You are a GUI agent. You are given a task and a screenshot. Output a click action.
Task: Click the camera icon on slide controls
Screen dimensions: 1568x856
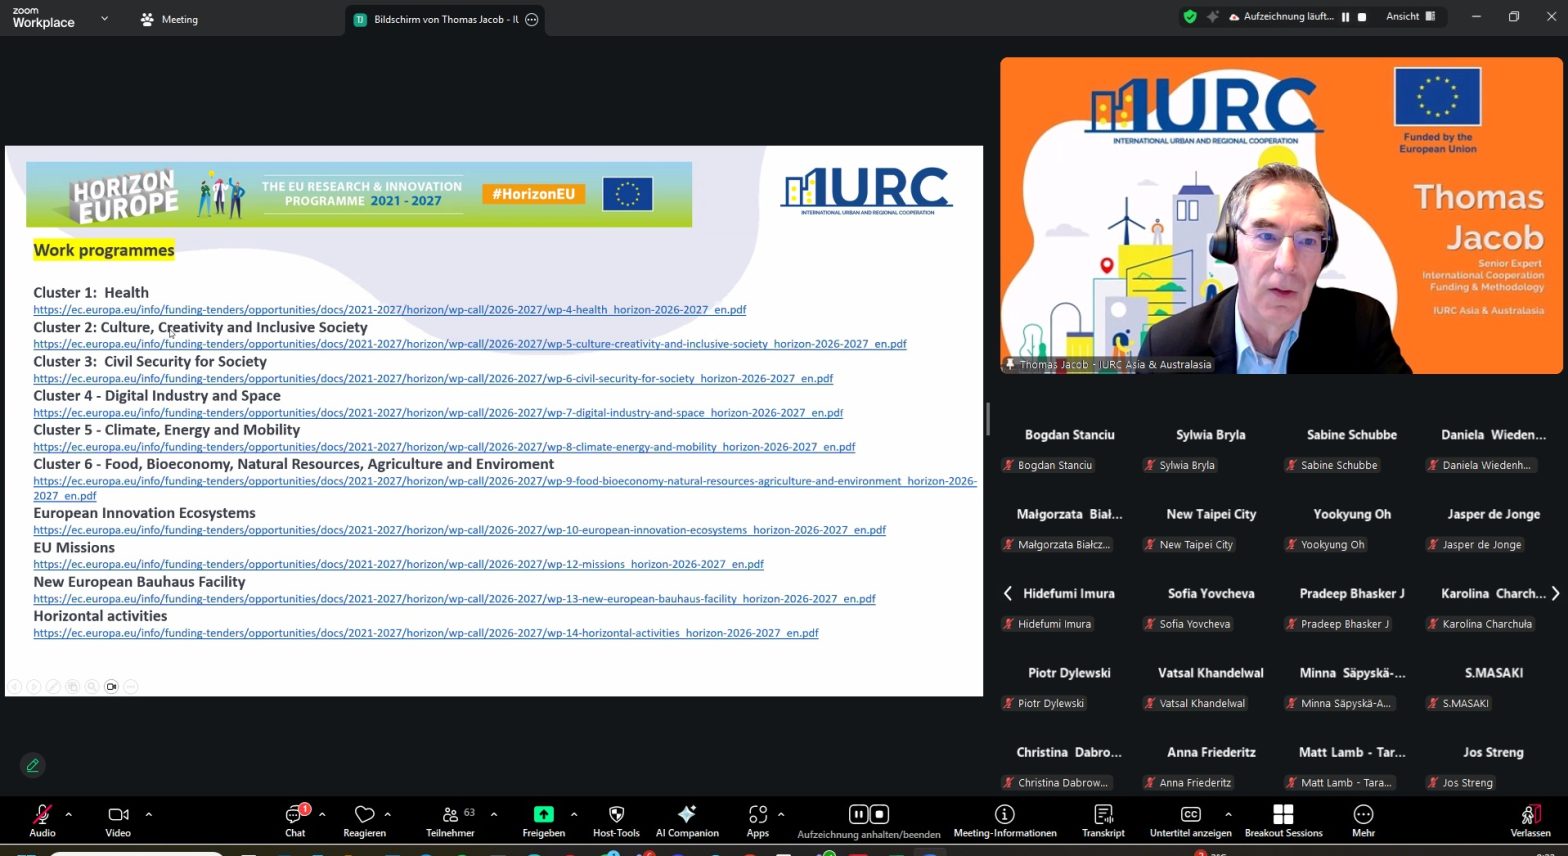coord(111,686)
